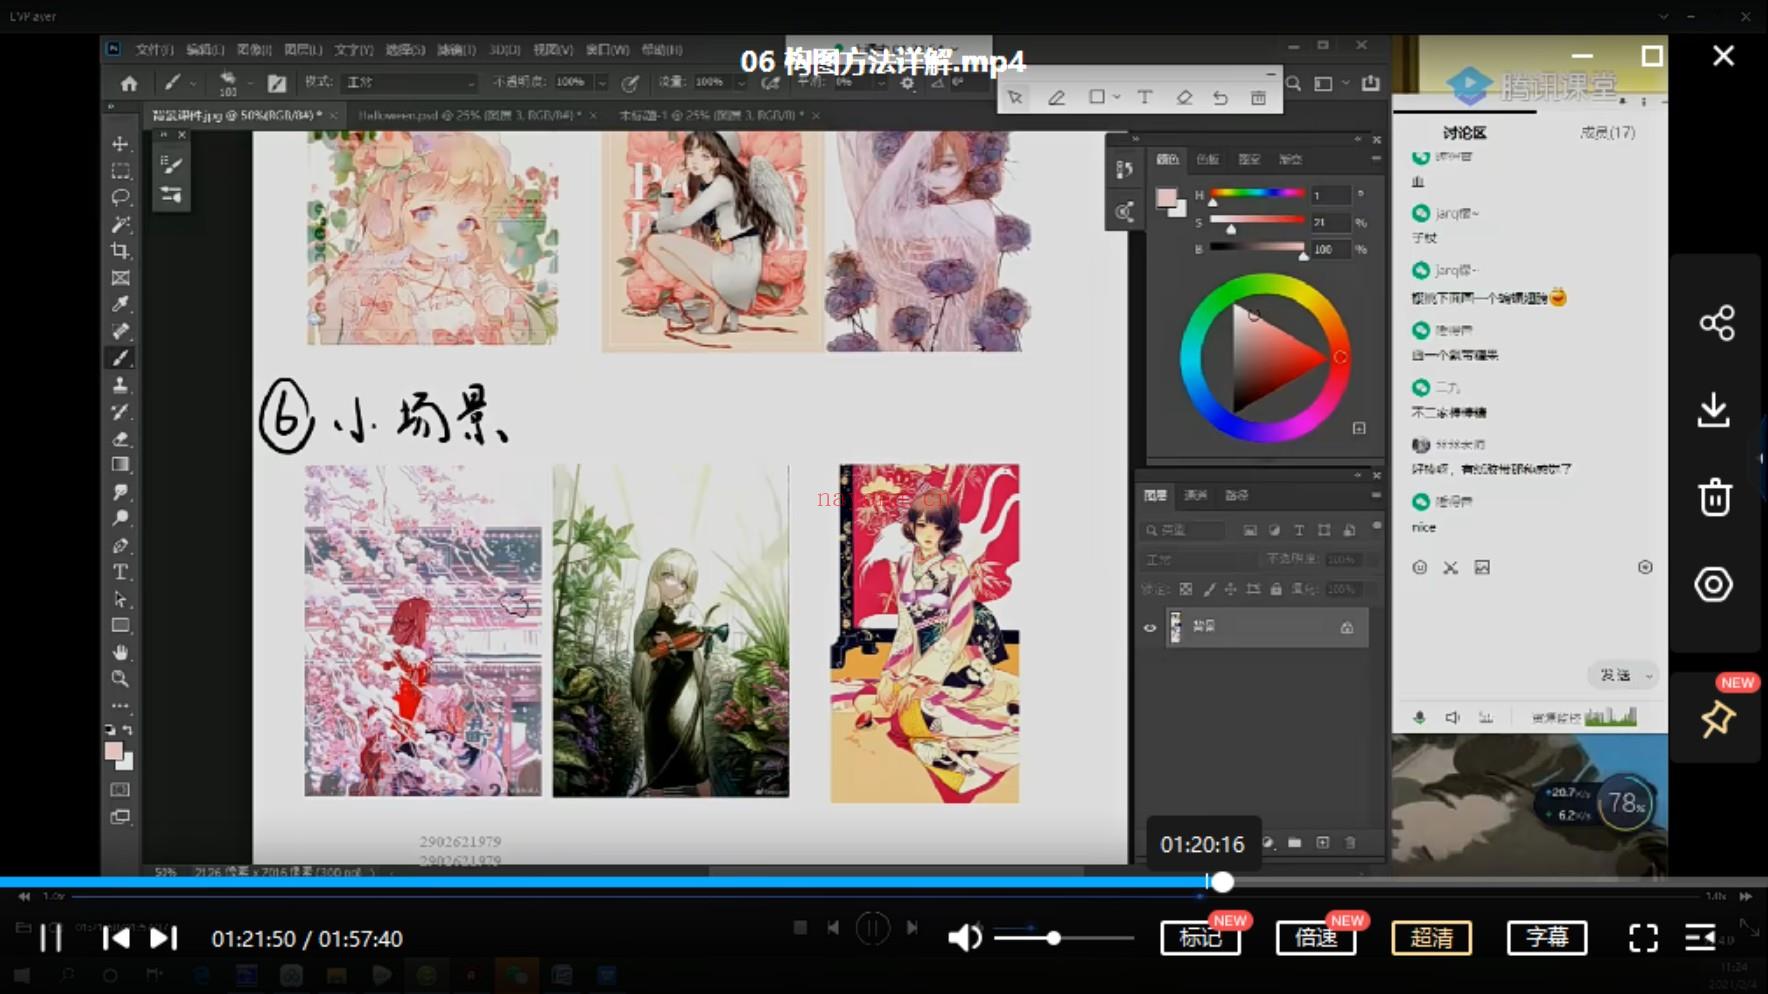This screenshot has height=994, width=1768.
Task: Switch to the 通道 channels tab
Action: pos(1195,495)
